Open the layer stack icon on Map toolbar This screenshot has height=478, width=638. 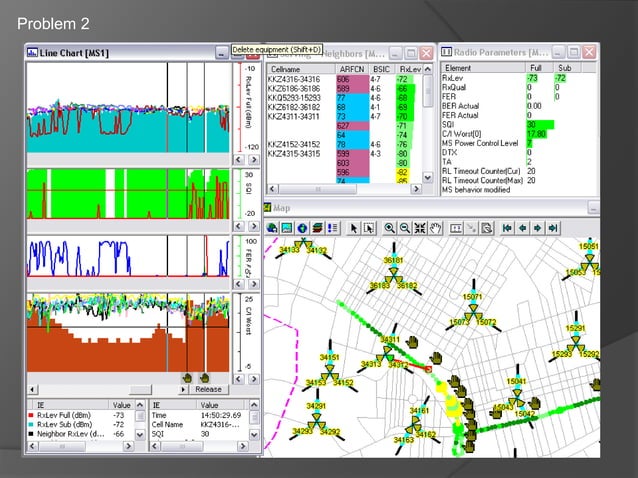pyautogui.click(x=317, y=228)
